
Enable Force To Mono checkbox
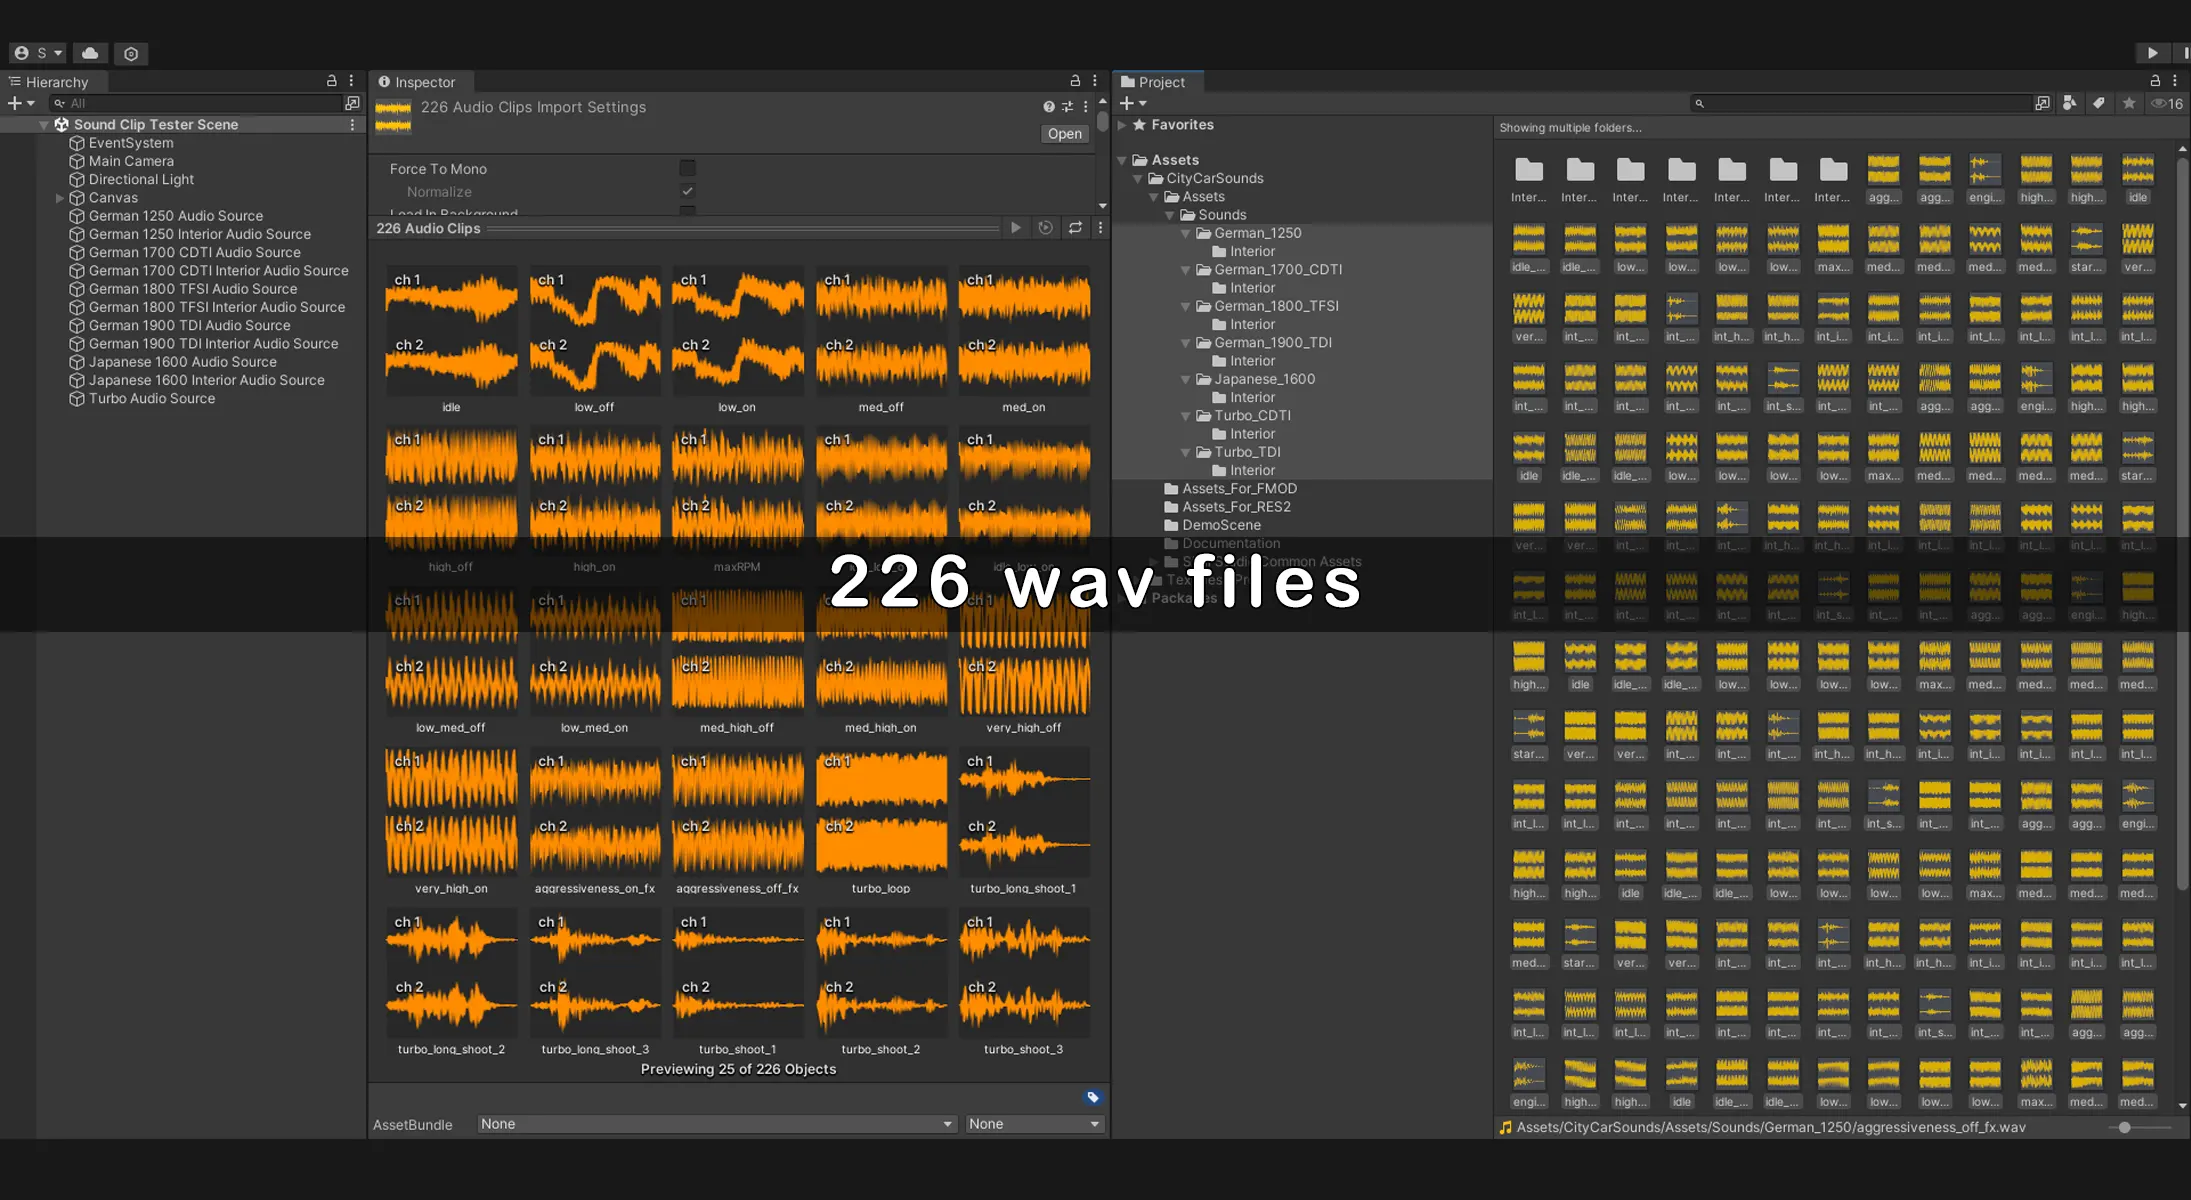[x=687, y=168]
